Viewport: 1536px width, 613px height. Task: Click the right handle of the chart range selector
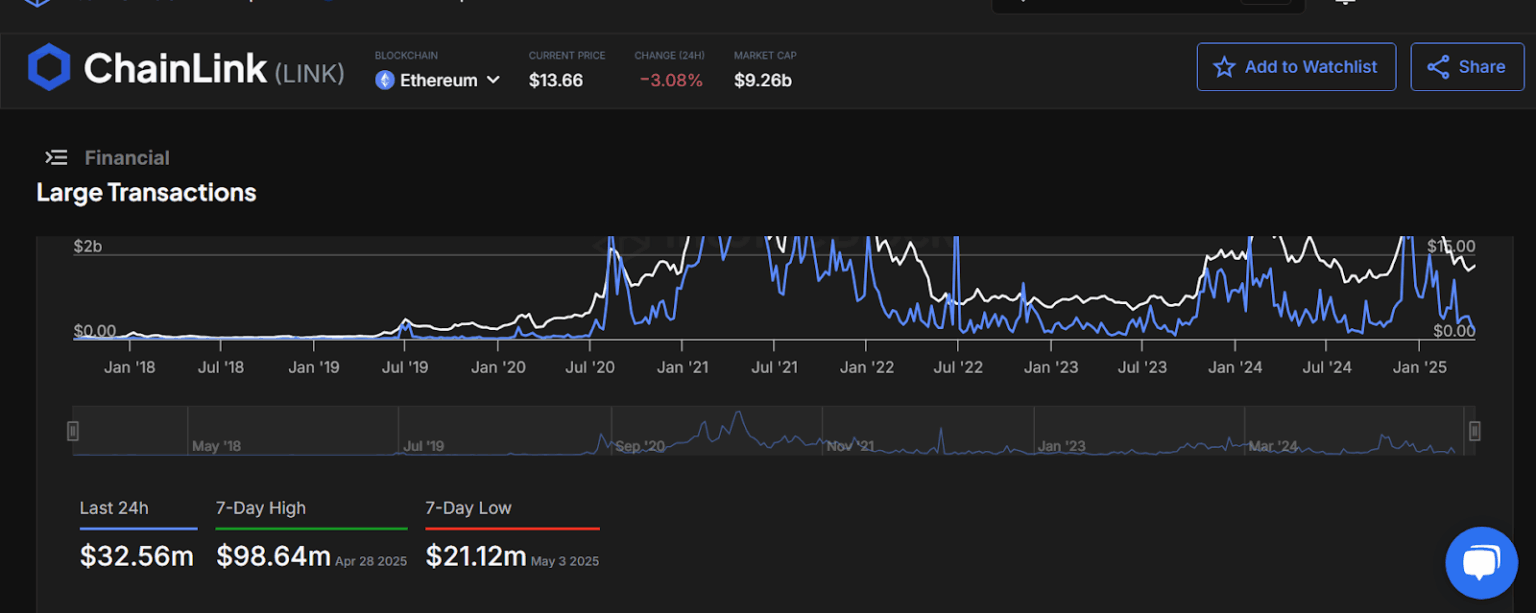coord(1474,431)
